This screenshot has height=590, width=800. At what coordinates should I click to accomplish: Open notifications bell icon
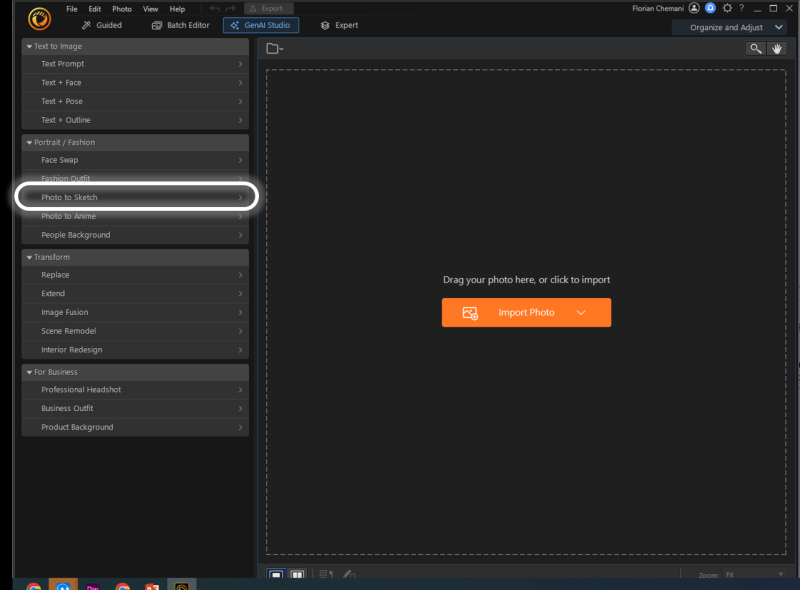click(x=710, y=8)
